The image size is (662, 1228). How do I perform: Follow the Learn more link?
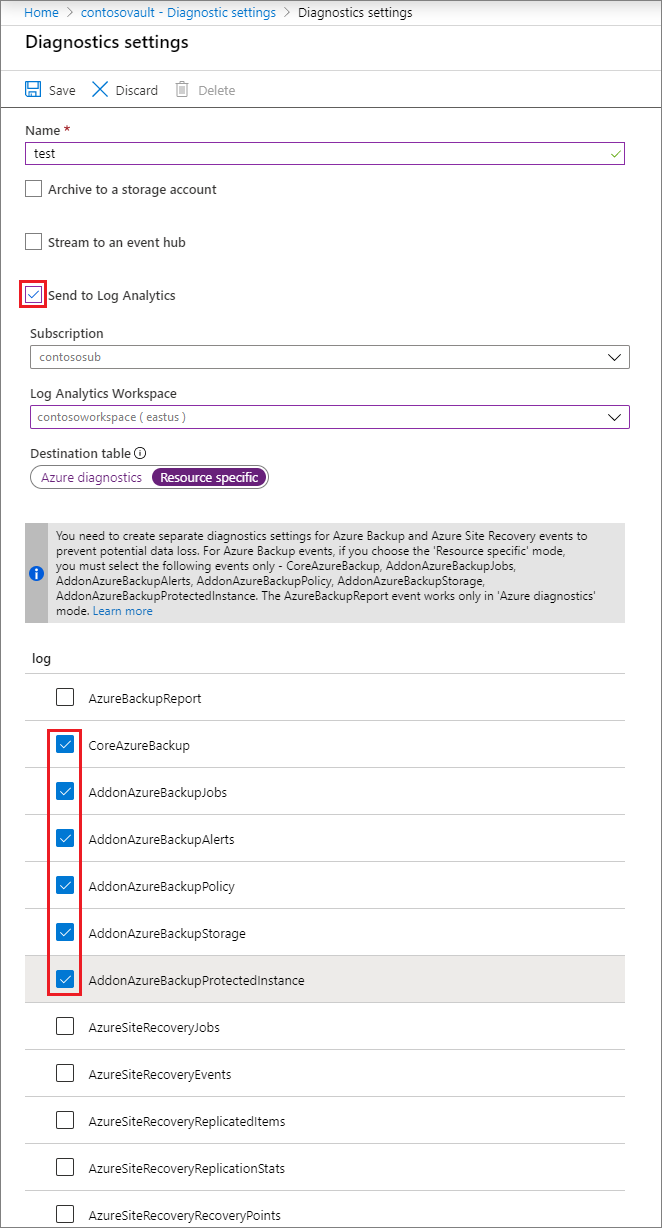point(123,611)
